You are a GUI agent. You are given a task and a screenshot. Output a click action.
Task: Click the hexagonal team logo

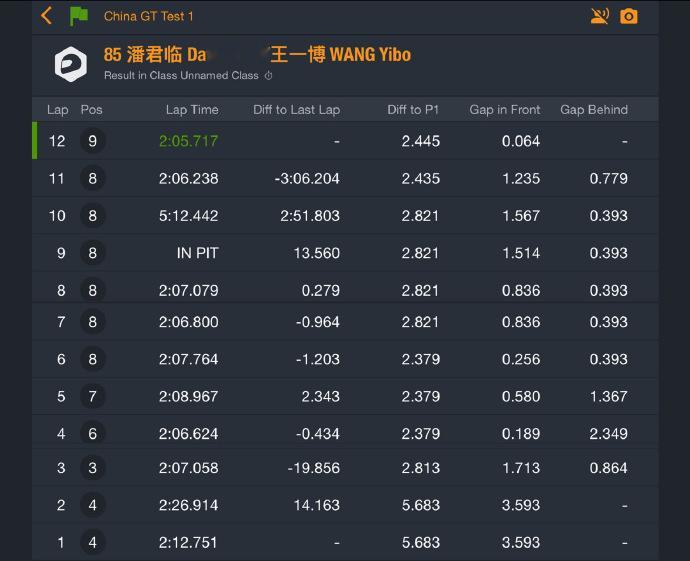(70, 64)
